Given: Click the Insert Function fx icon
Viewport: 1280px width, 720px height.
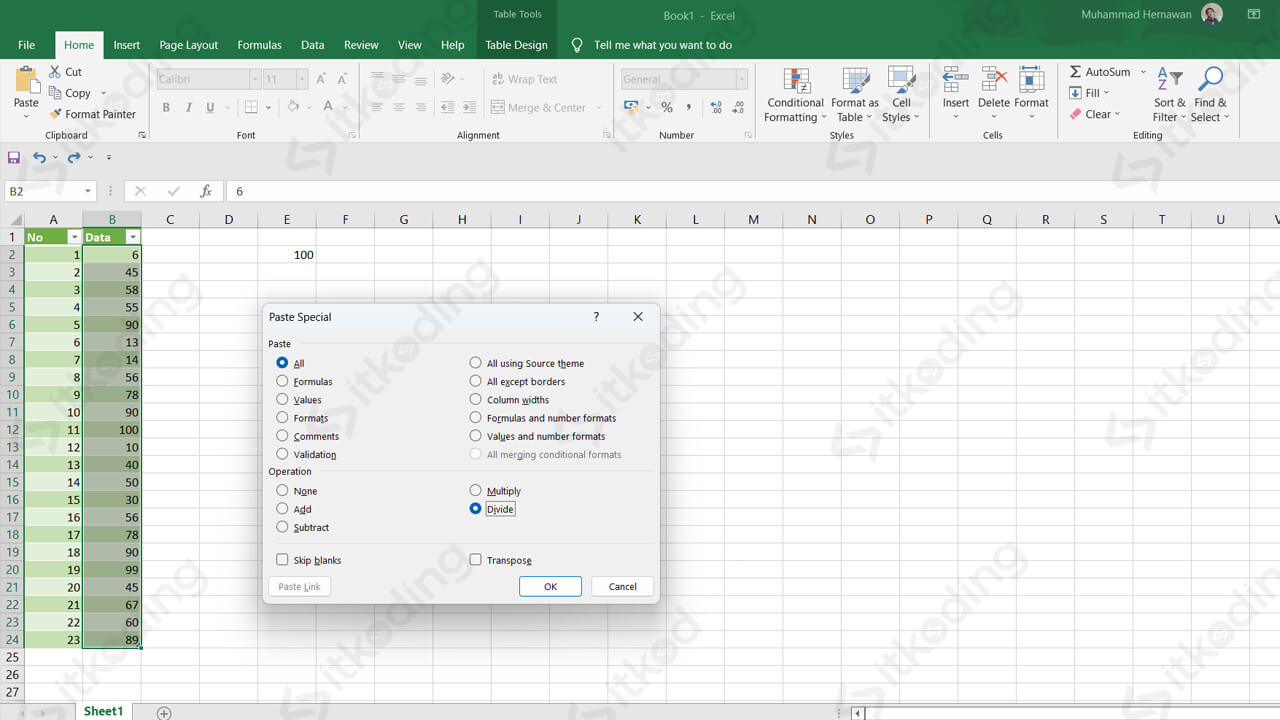Looking at the screenshot, I should click(206, 191).
